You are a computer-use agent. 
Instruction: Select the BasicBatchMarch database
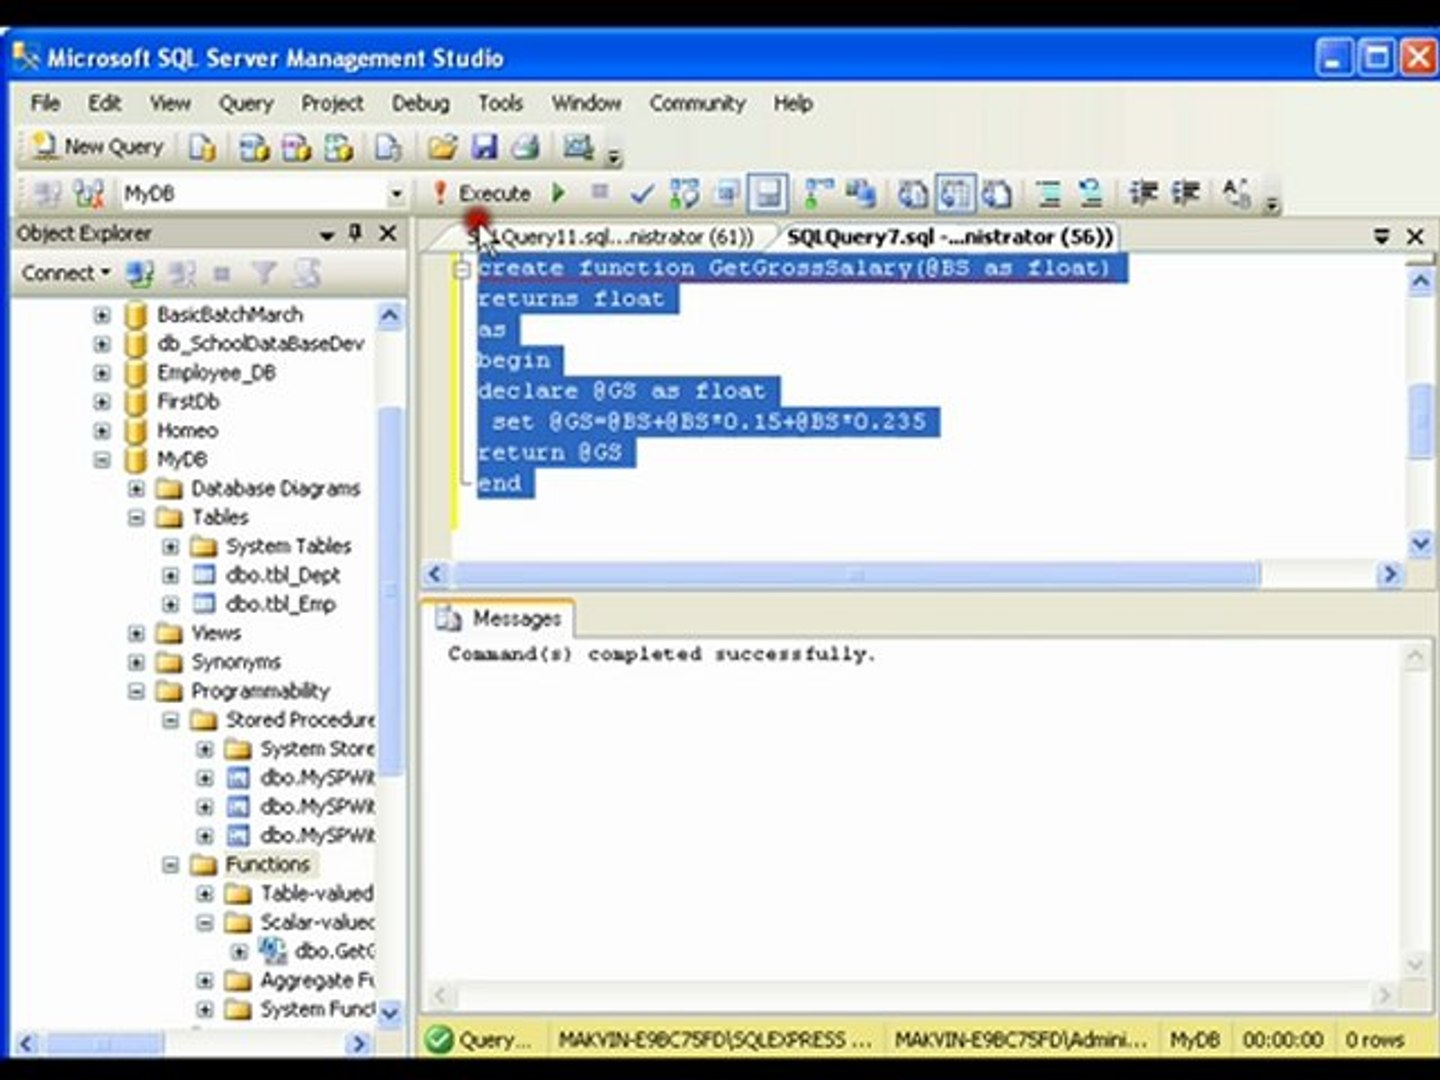pos(229,315)
